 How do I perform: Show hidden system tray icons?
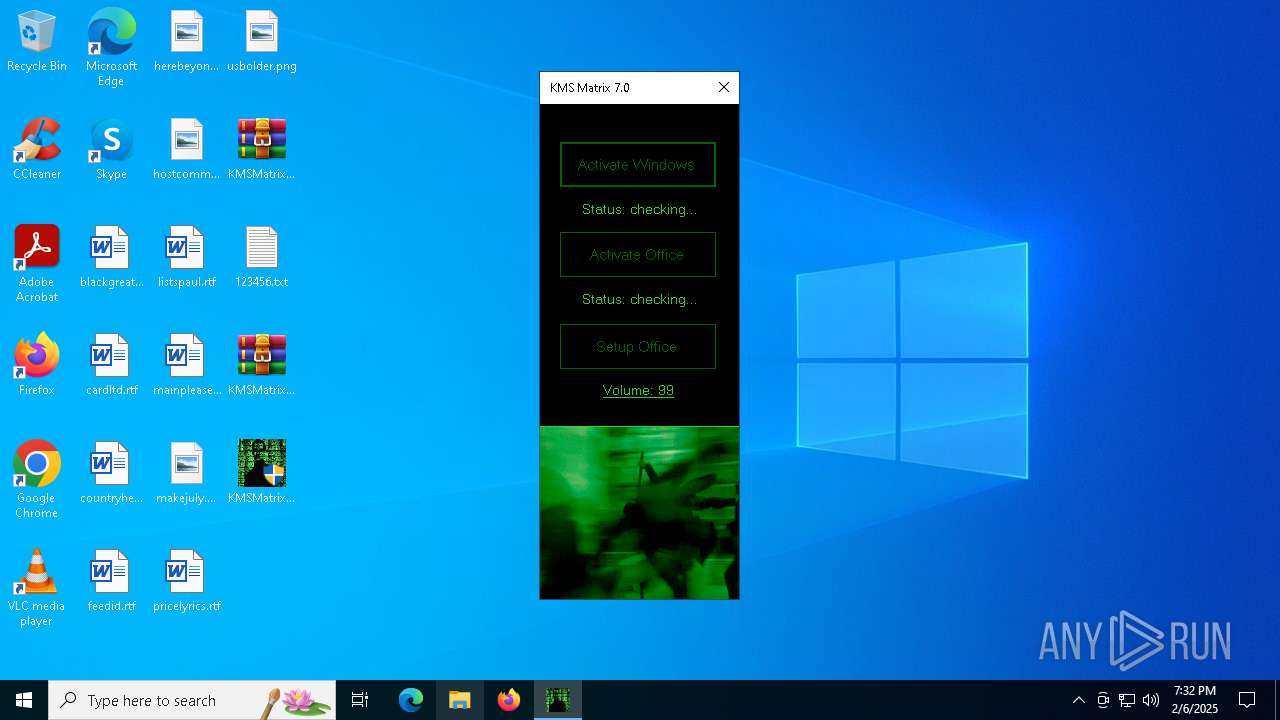point(1078,700)
